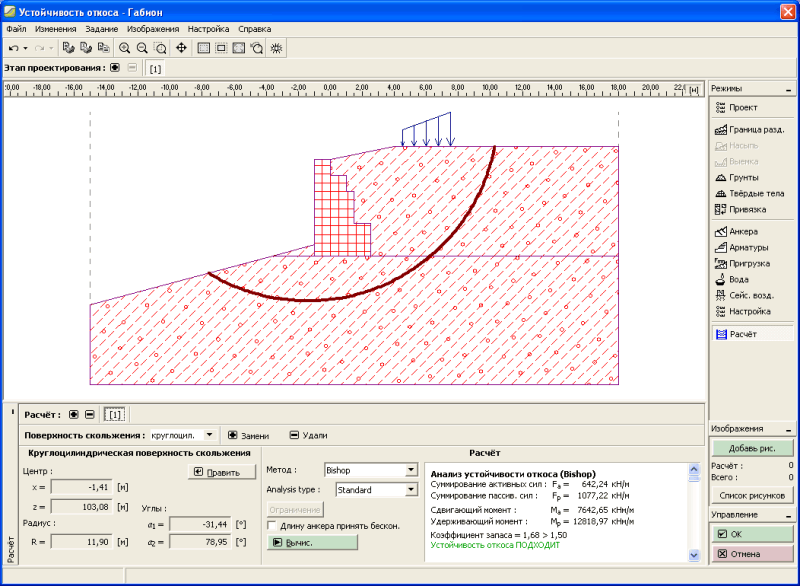Enable the Длину анкера принять бескон. checkbox
800x586 pixels.
click(272, 525)
